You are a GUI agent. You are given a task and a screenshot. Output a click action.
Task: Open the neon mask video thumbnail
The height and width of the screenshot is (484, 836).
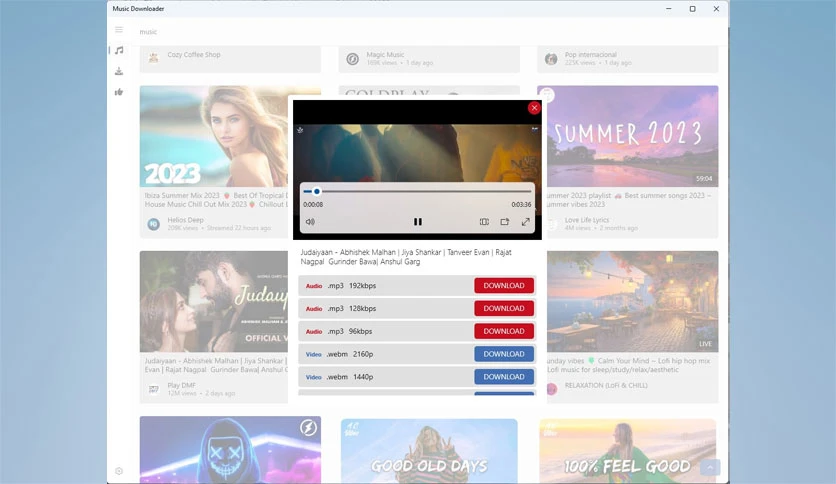tap(230, 450)
